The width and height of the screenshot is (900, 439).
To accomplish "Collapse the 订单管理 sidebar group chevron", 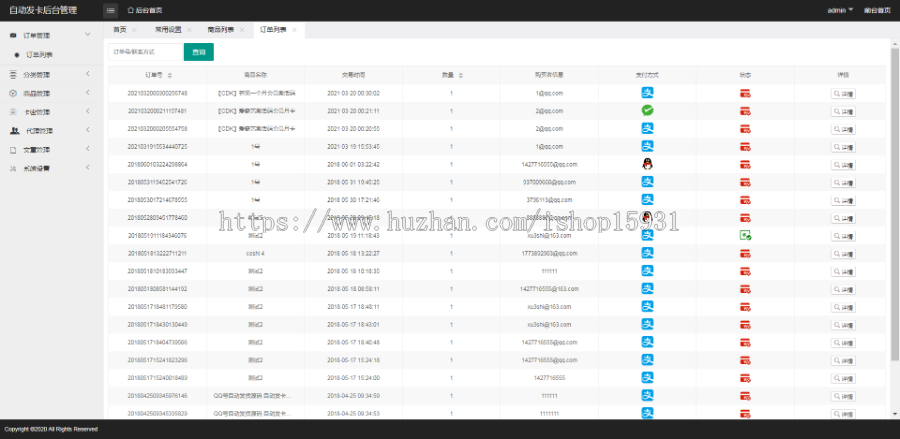I will 88,35.
